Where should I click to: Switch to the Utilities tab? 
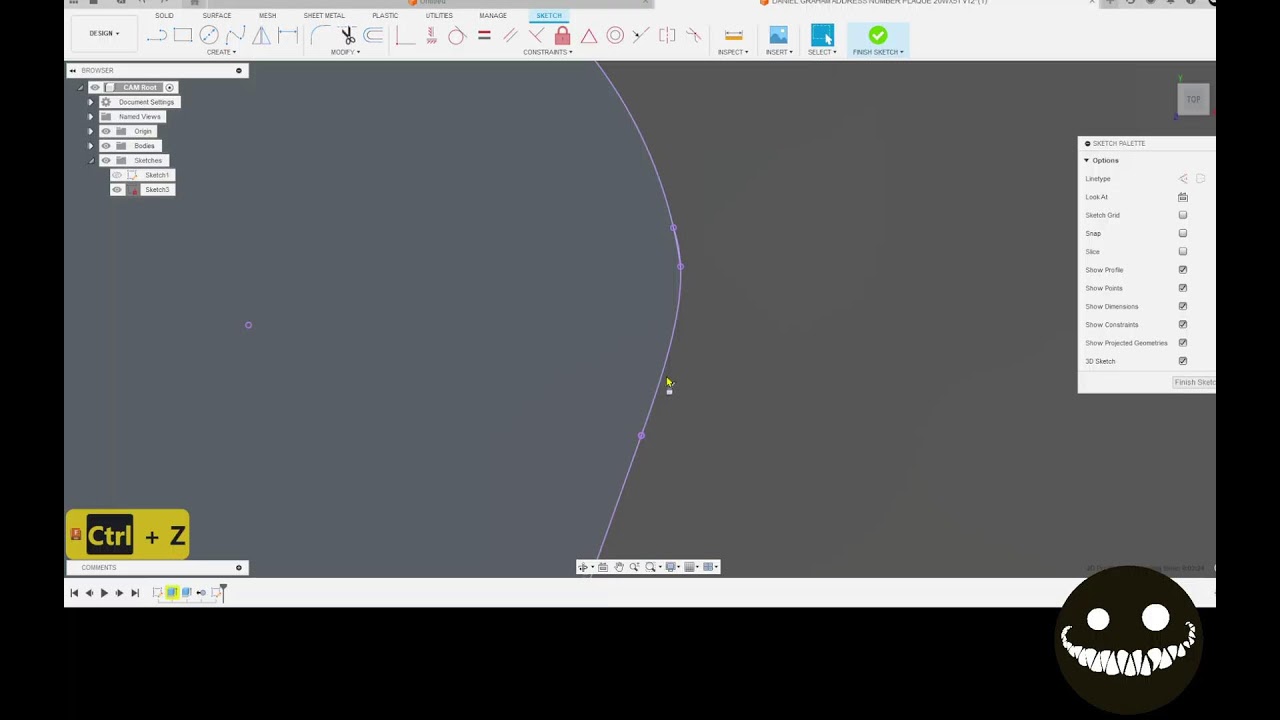(439, 16)
